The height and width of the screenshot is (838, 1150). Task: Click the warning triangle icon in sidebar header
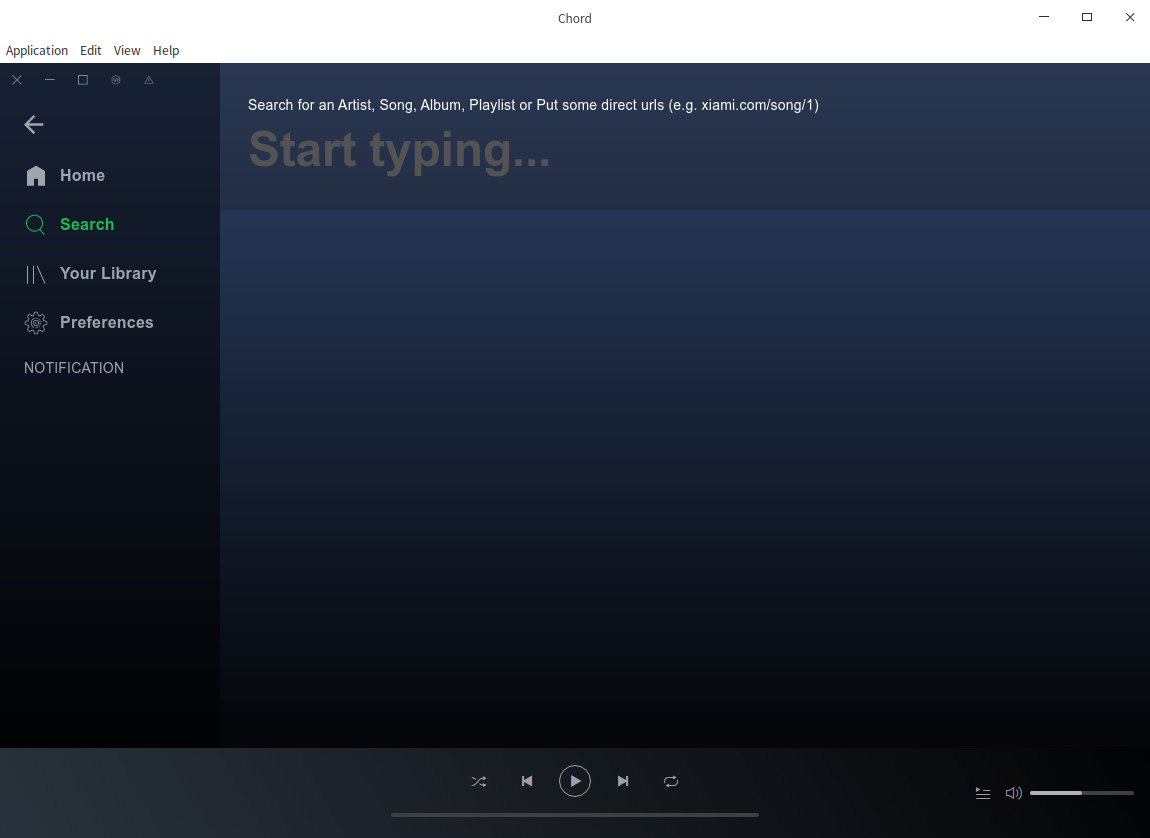tap(149, 80)
